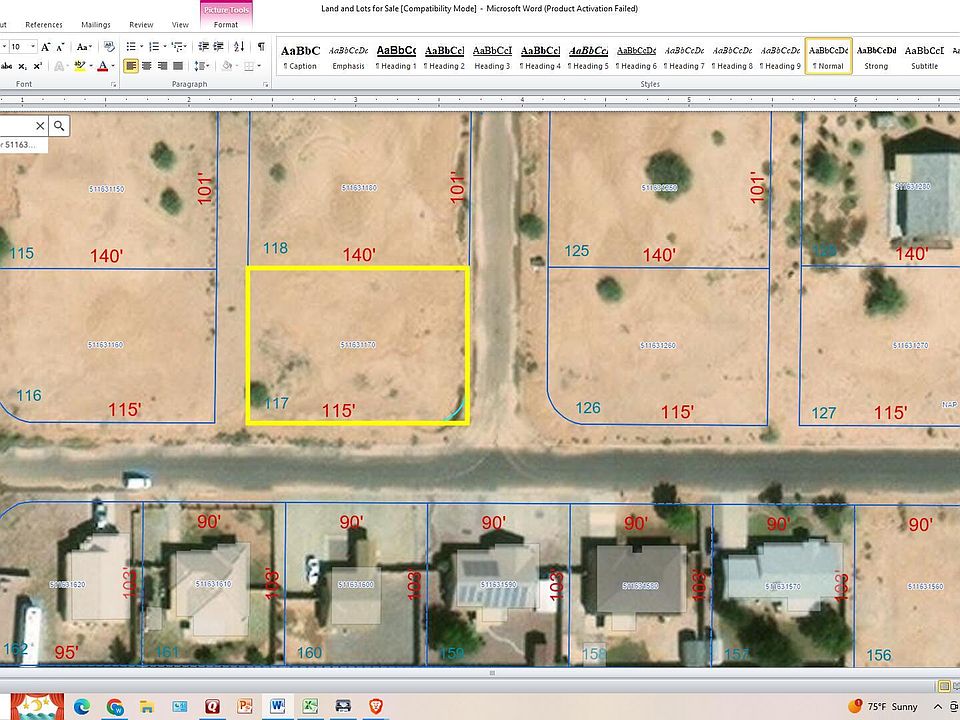Open Paragraph dialog launcher
Image resolution: width=960 pixels, height=720 pixels.
pyautogui.click(x=265, y=84)
